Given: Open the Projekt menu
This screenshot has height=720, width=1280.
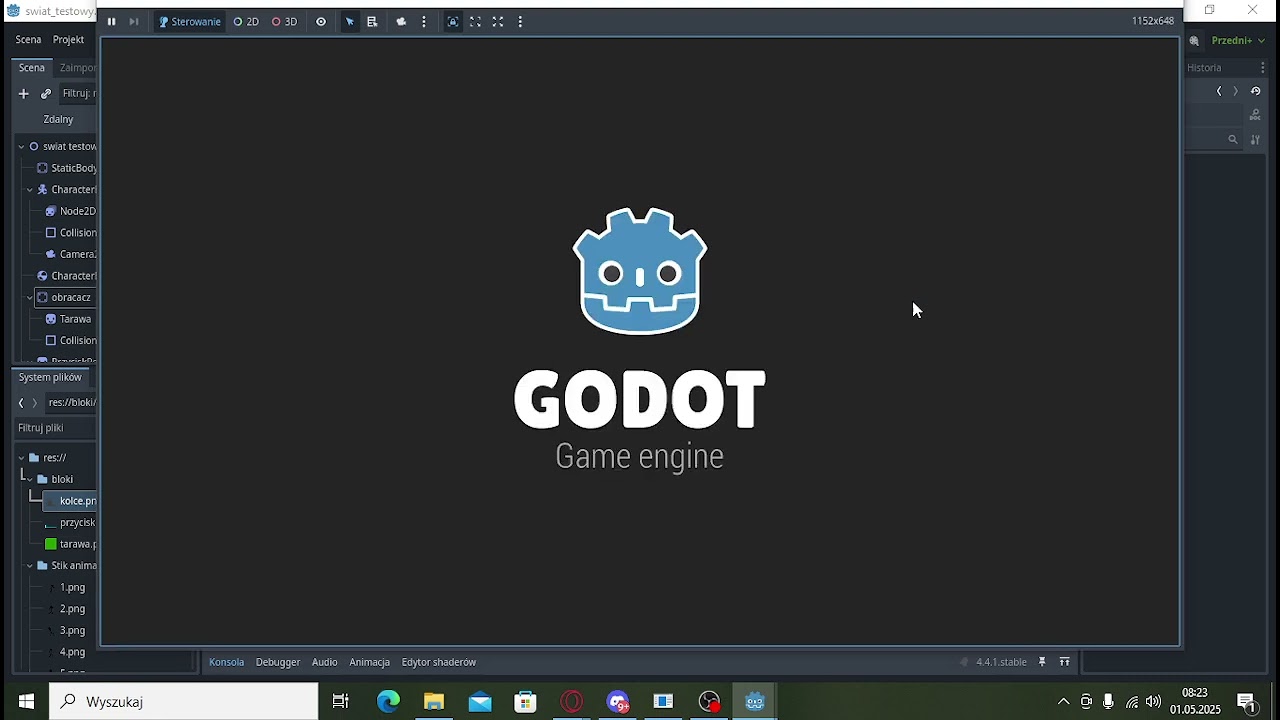Looking at the screenshot, I should click(68, 40).
